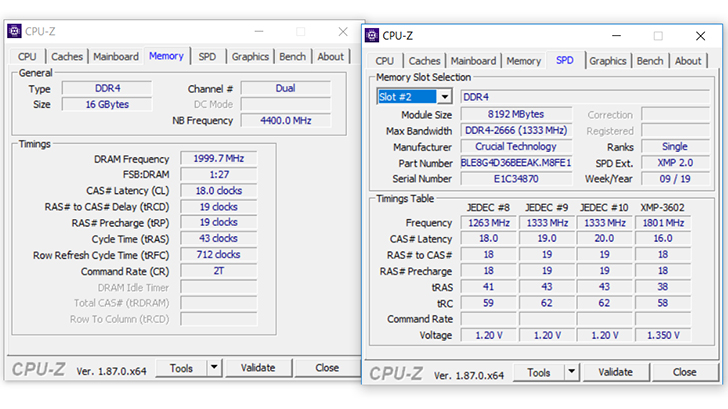Click Manufacturer value Crucial Technology

[x=516, y=147]
